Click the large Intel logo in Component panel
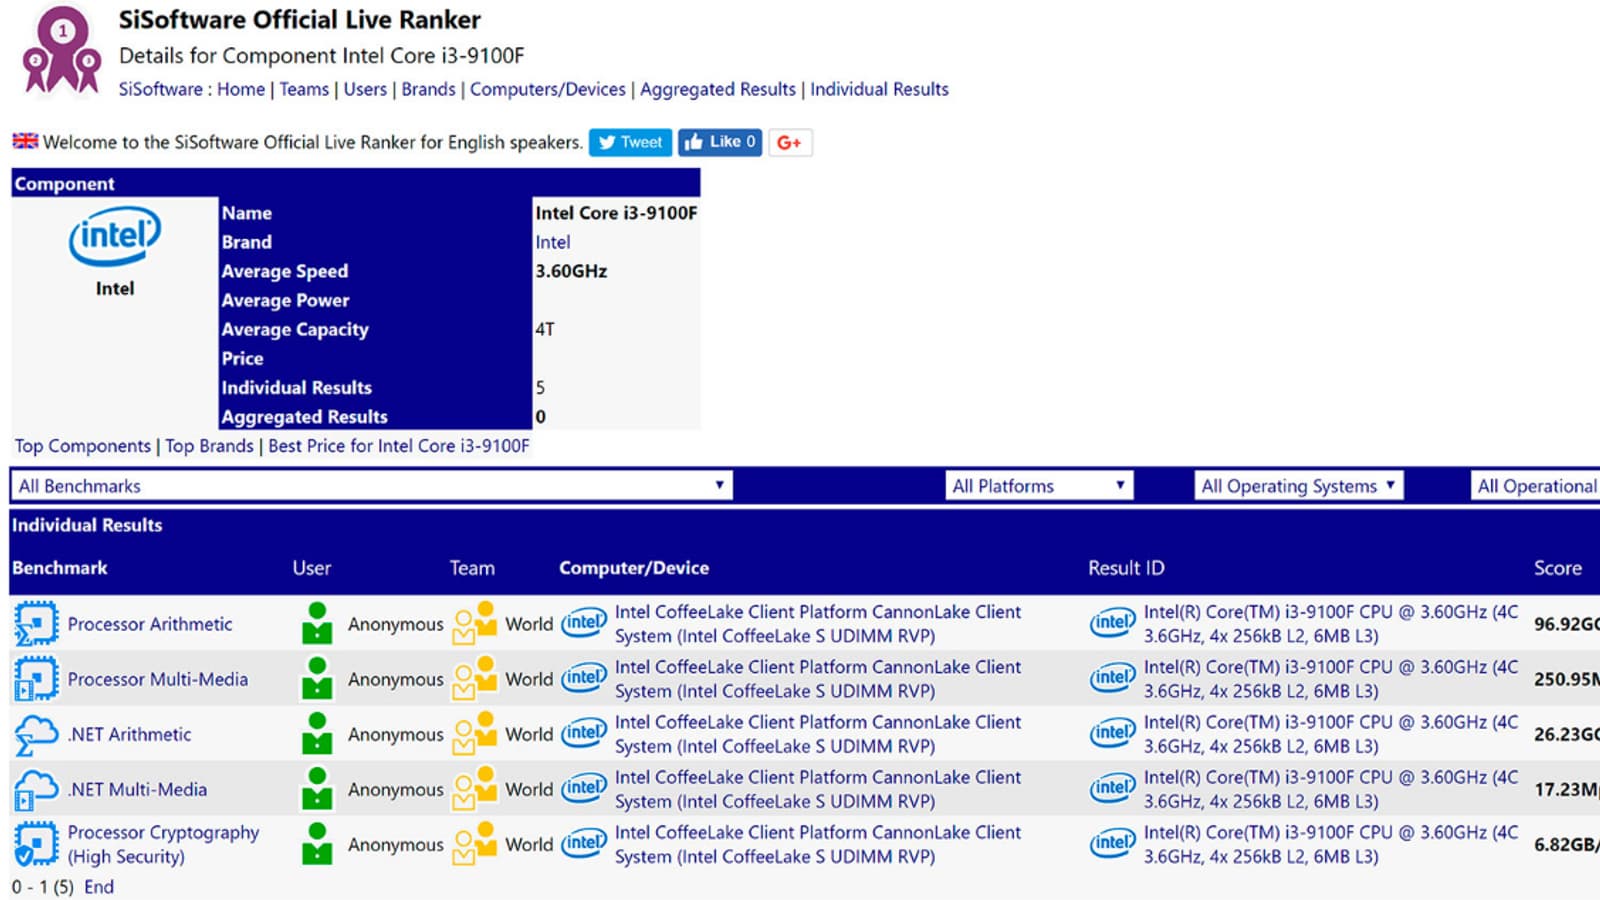1600x900 pixels. tap(115, 236)
